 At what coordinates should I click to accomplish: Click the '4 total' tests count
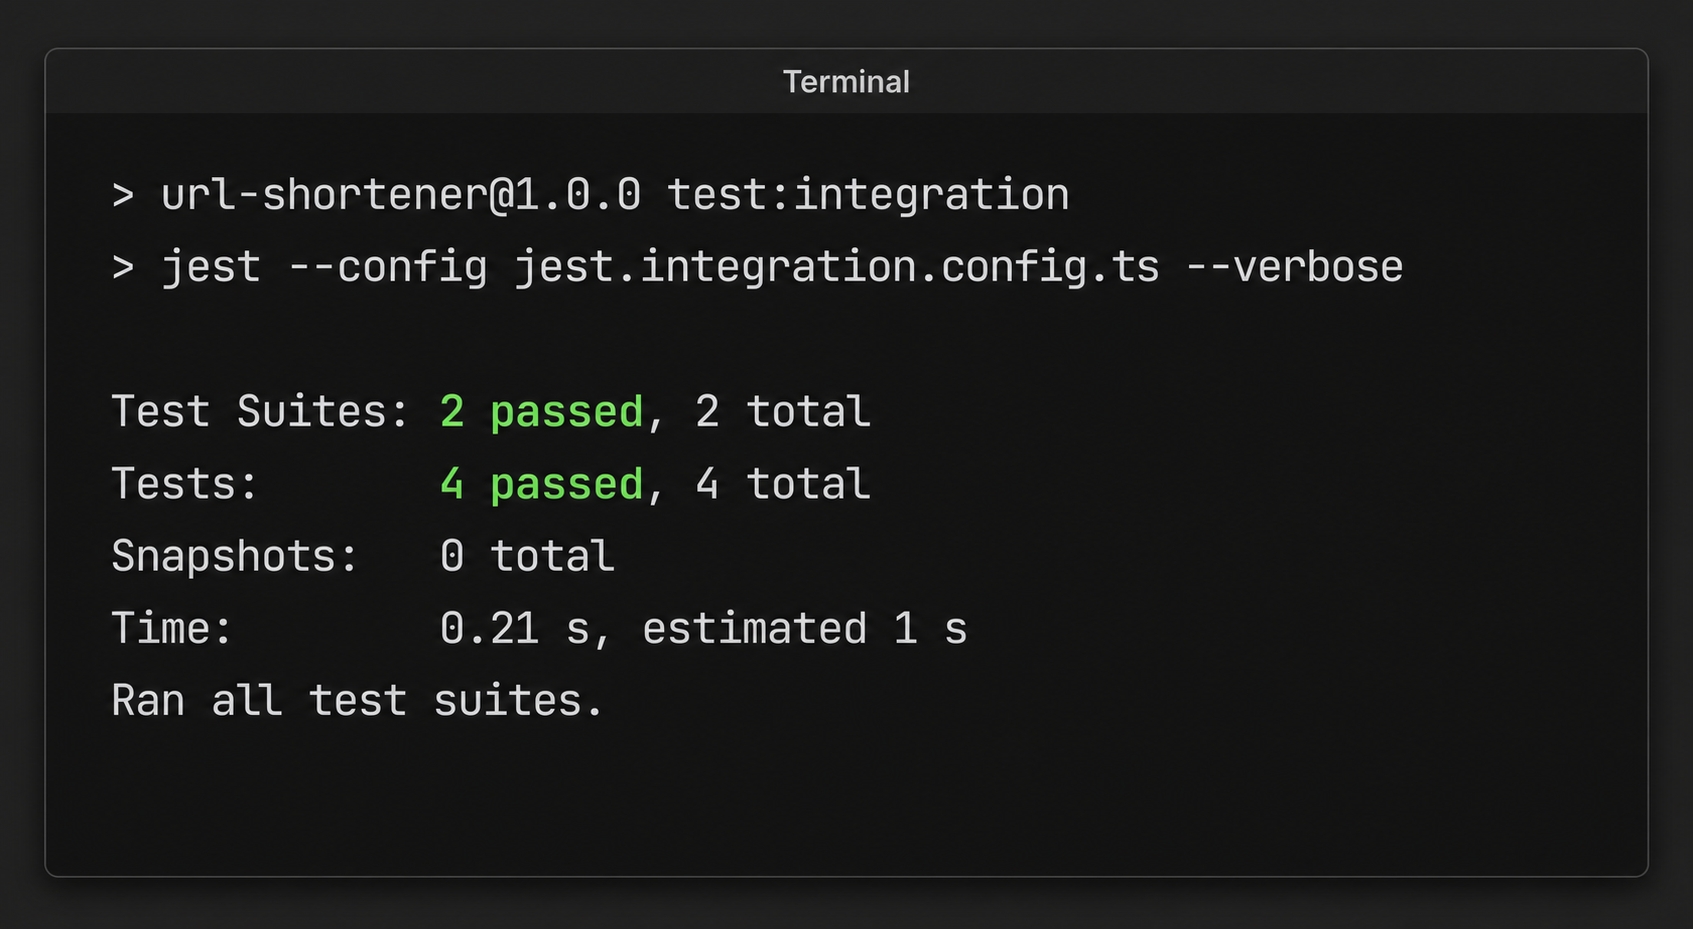(783, 484)
